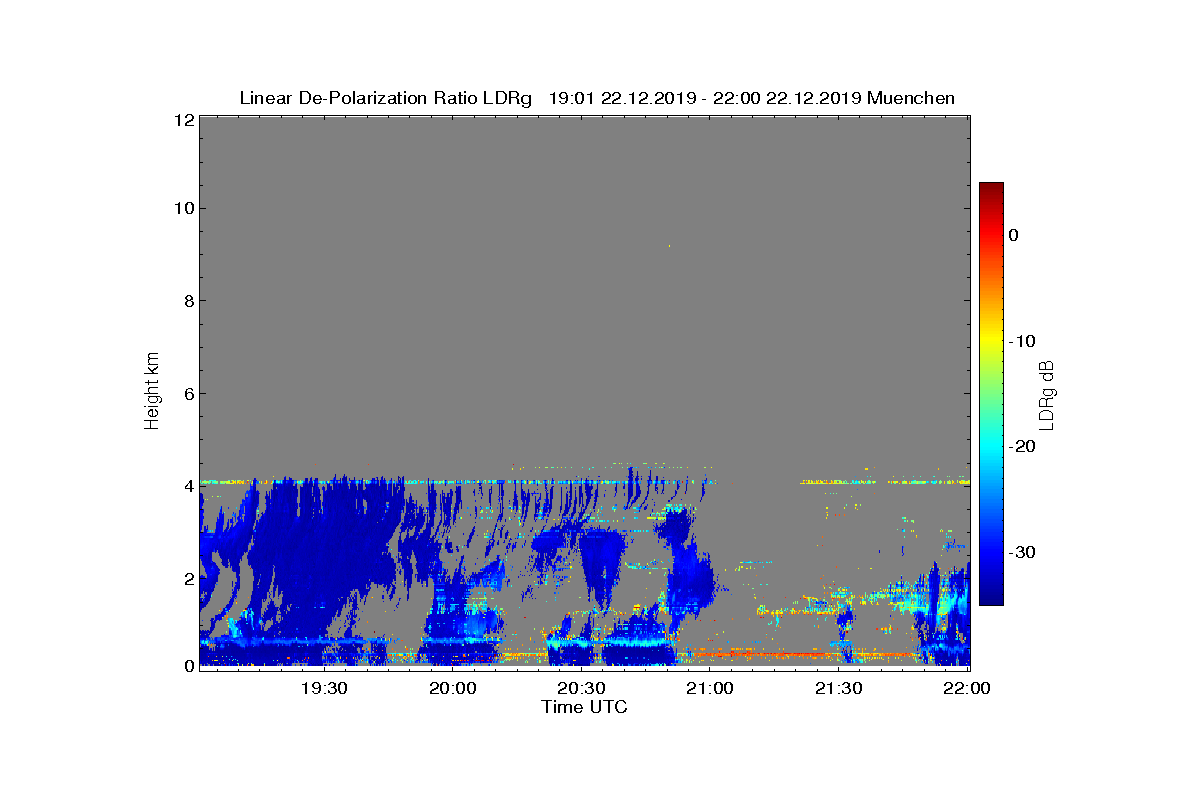1200x800 pixels.
Task: Click the height tick label 12
Action: 183,120
